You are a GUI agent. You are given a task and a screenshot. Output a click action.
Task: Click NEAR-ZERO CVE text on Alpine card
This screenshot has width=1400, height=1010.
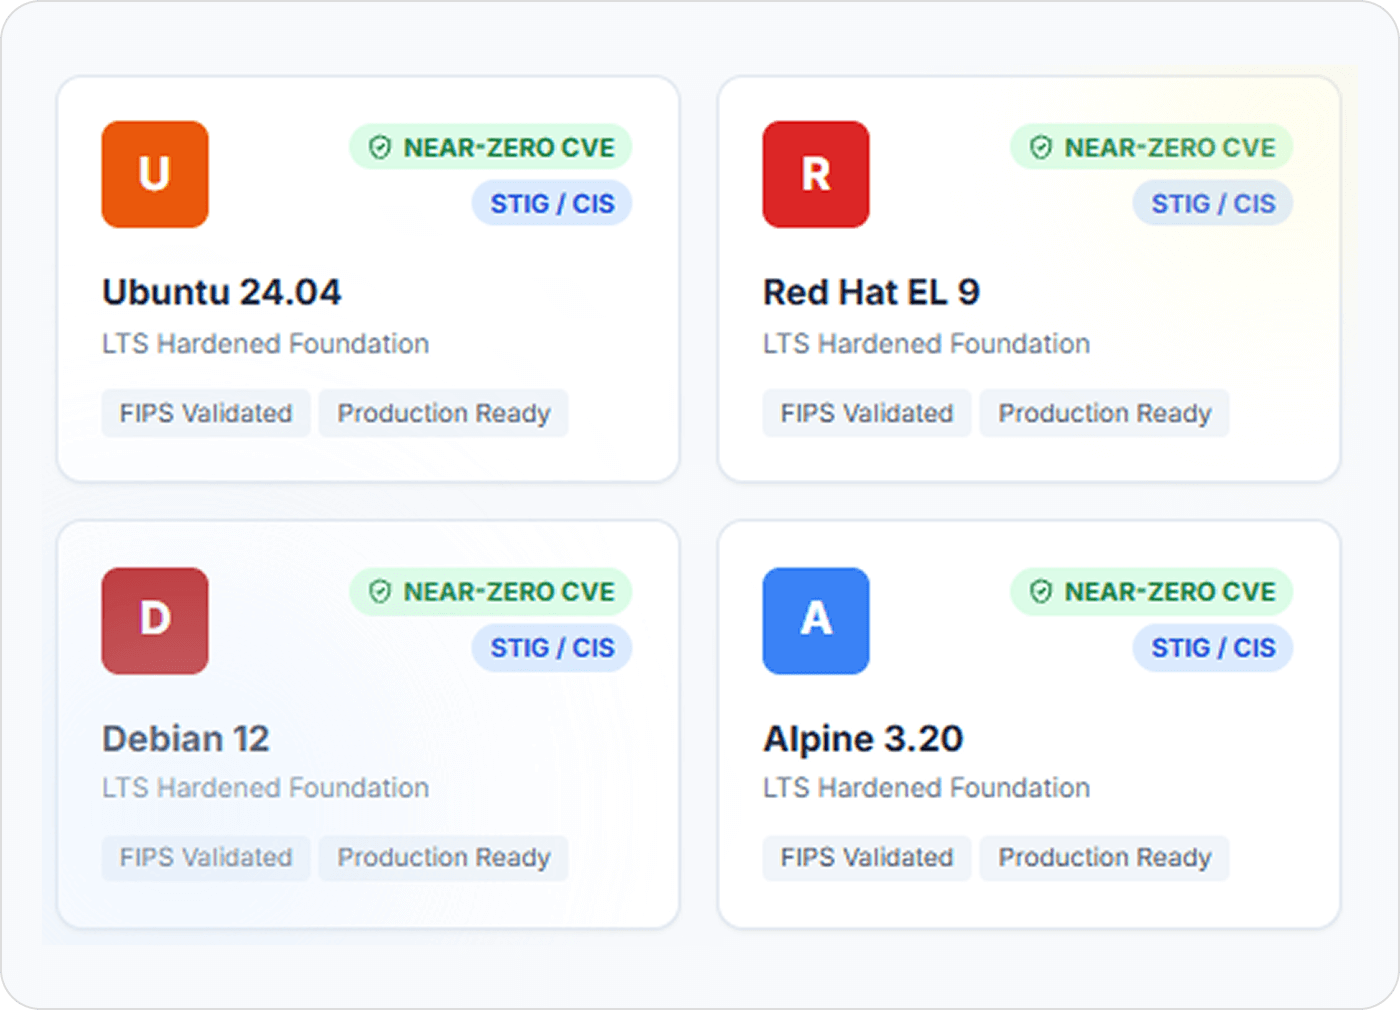(x=1170, y=592)
